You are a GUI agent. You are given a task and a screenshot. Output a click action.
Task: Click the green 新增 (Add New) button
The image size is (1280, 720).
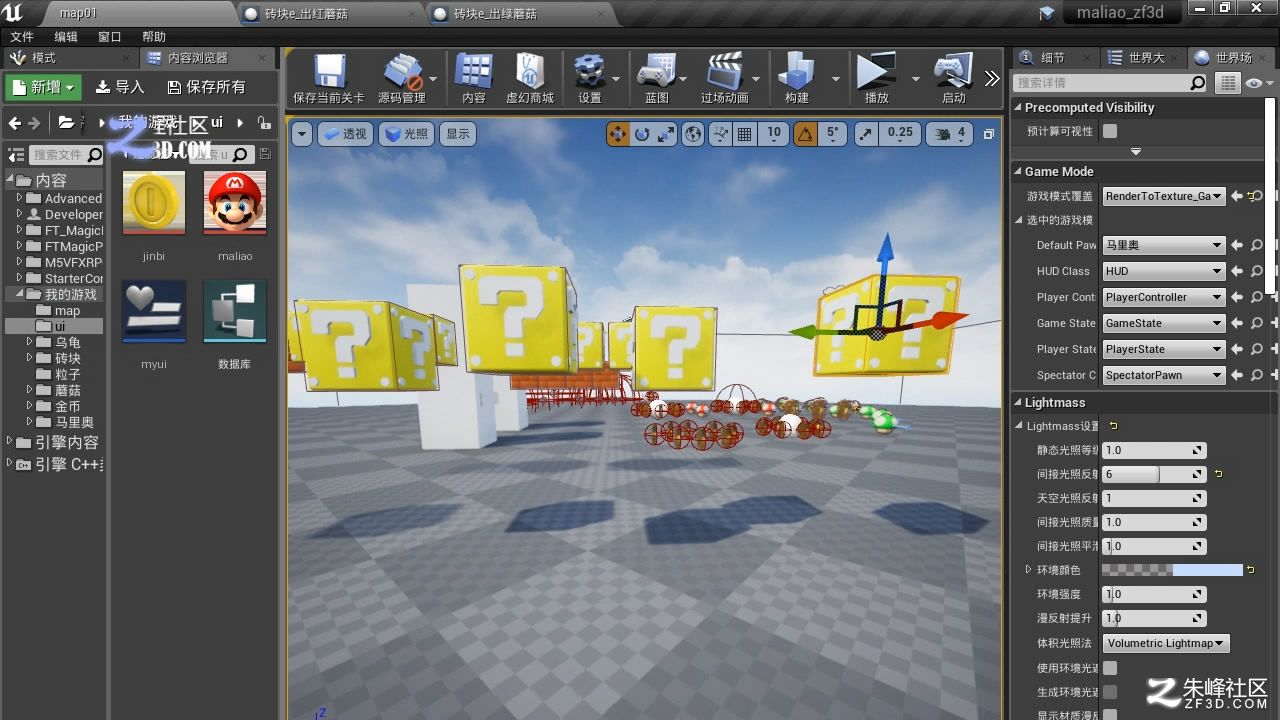[44, 87]
